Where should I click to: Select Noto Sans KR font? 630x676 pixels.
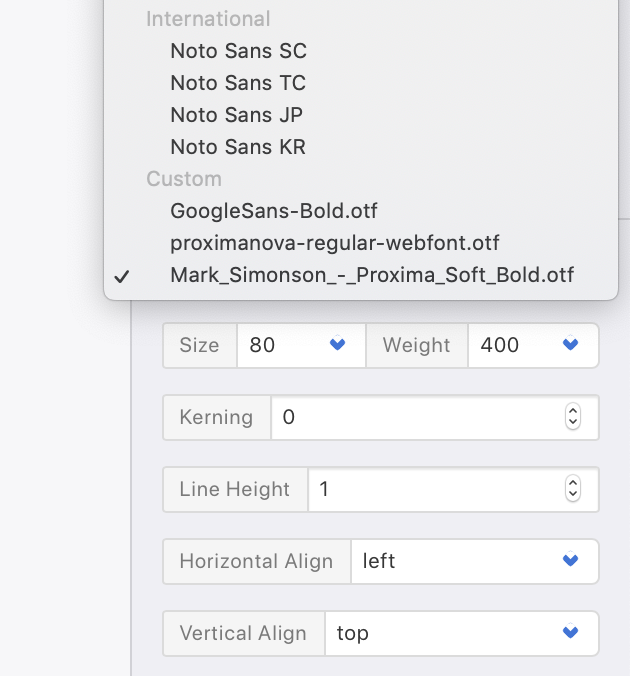pos(238,147)
